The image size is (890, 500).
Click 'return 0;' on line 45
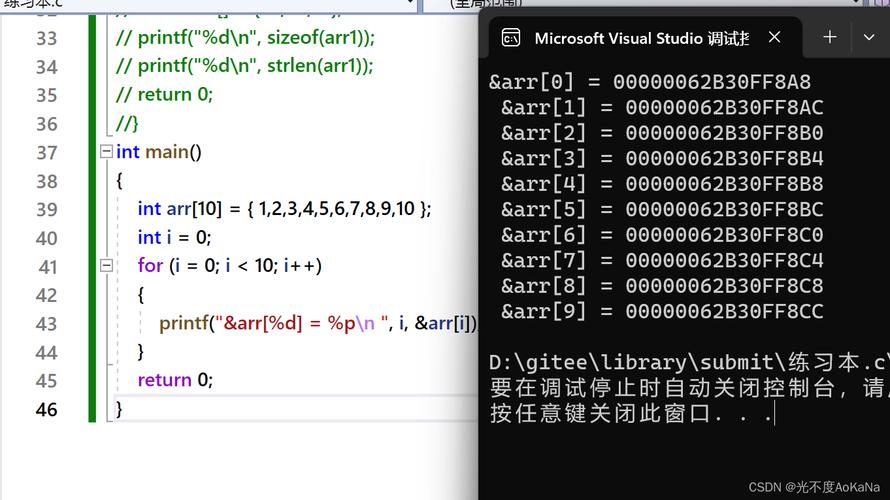coord(175,380)
